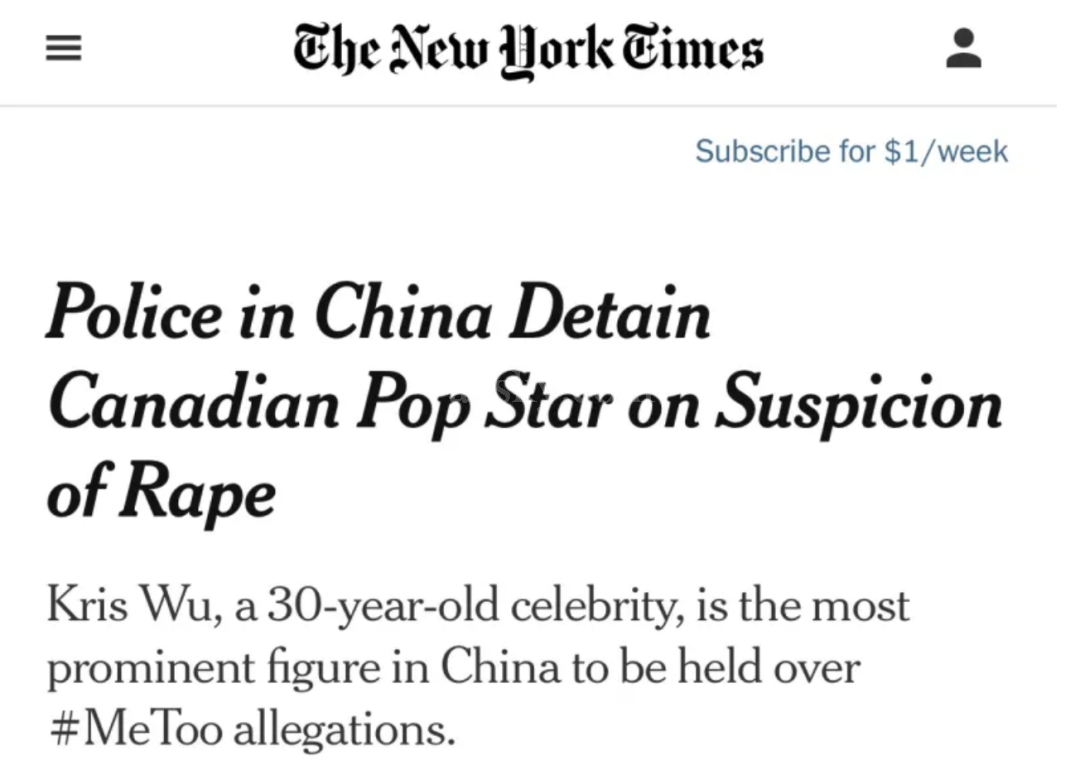The image size is (1080, 770).
Task: Click the #MeToo hashtag in the summary
Action: pos(134,729)
